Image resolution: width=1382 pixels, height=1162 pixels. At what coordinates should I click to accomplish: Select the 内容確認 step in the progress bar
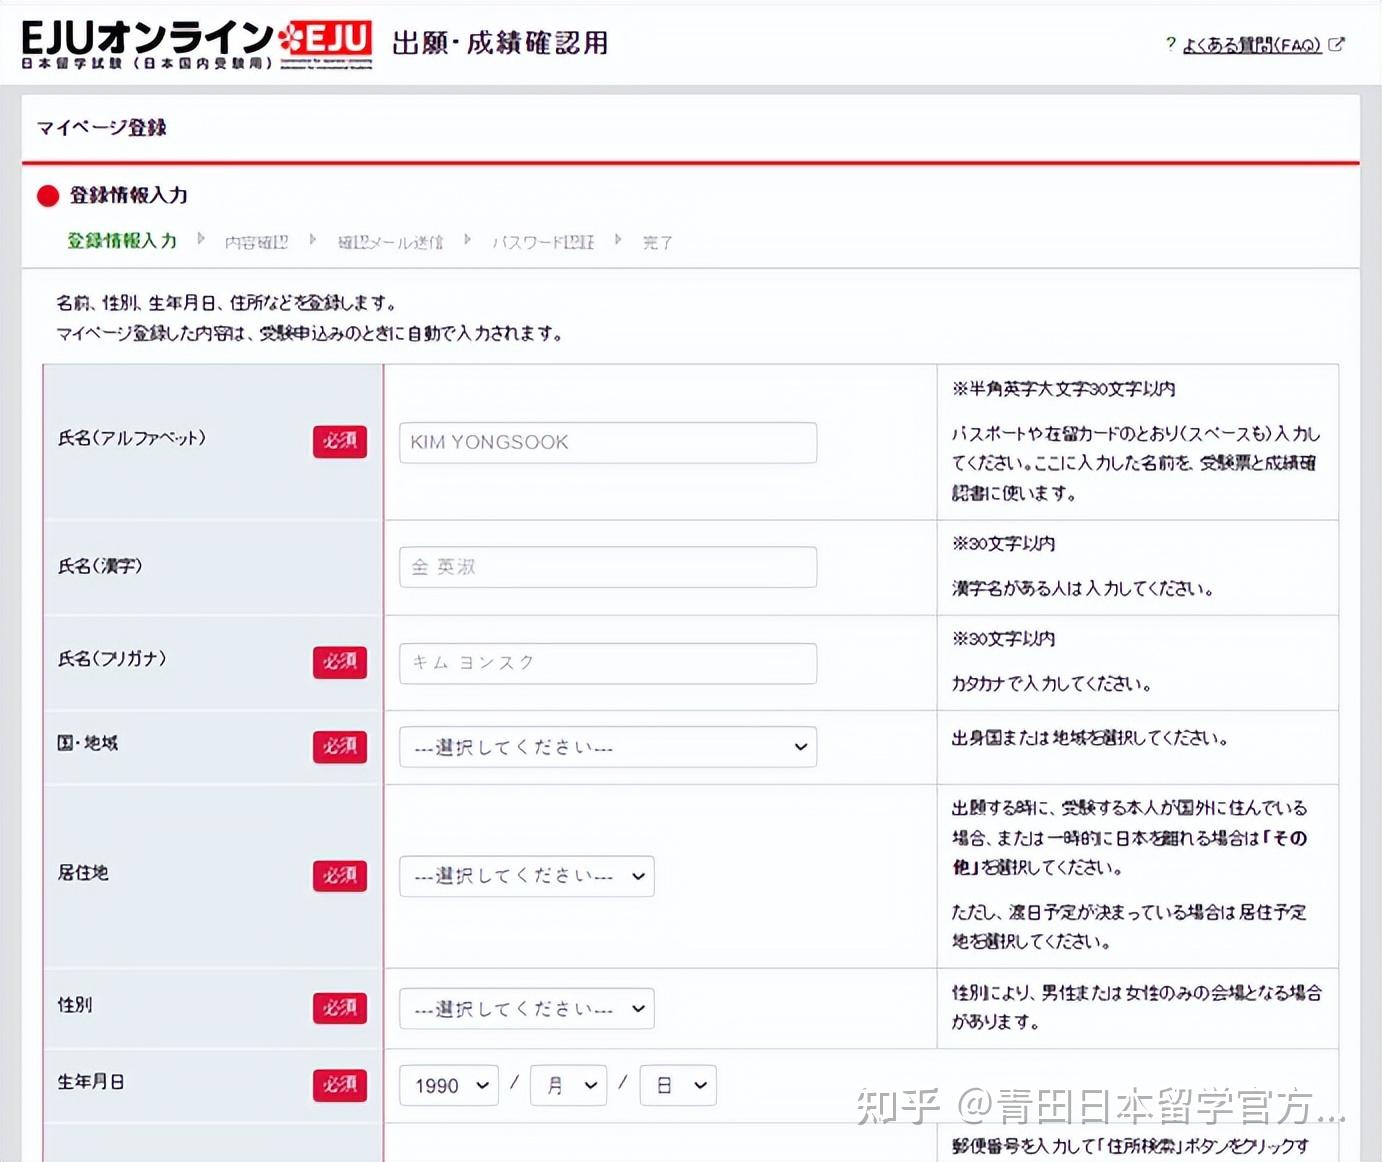point(257,241)
